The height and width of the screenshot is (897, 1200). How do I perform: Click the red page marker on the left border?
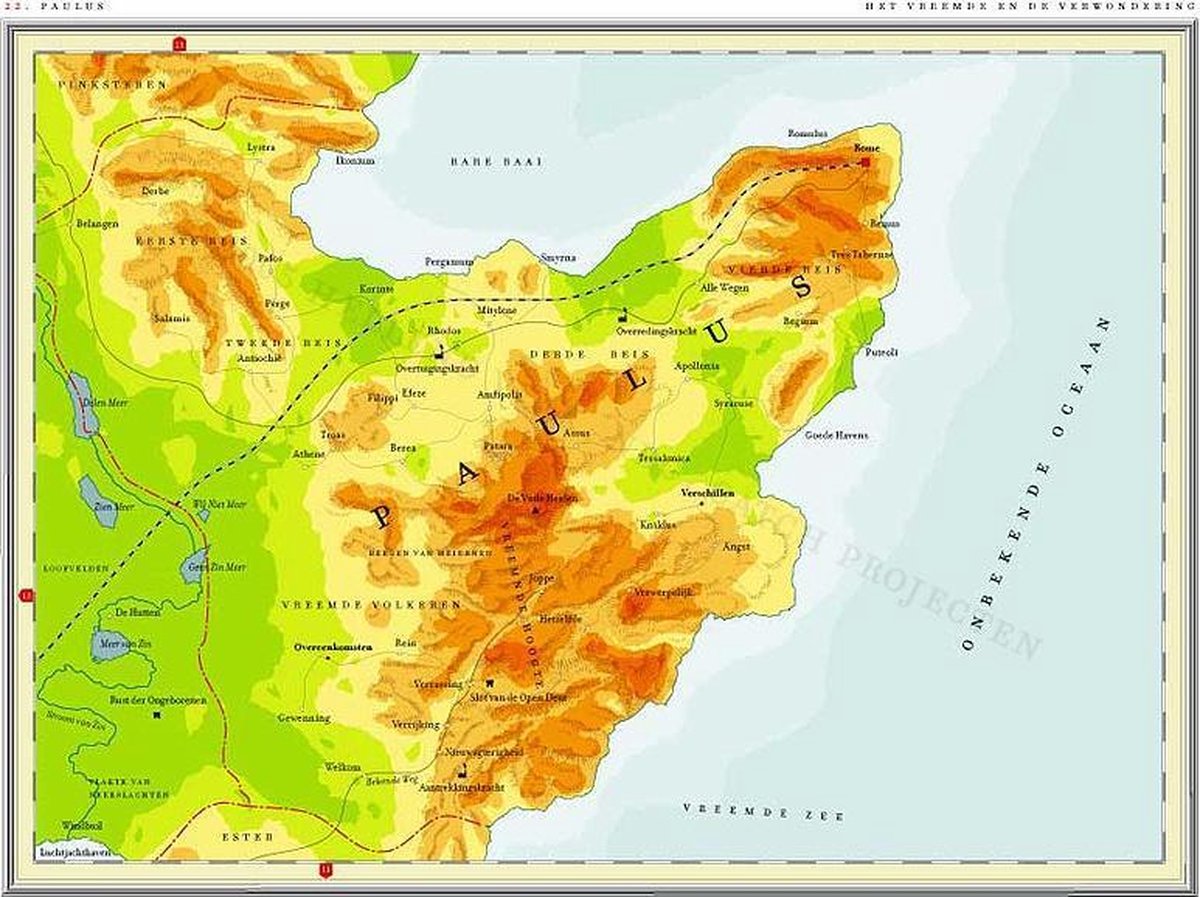click(27, 597)
